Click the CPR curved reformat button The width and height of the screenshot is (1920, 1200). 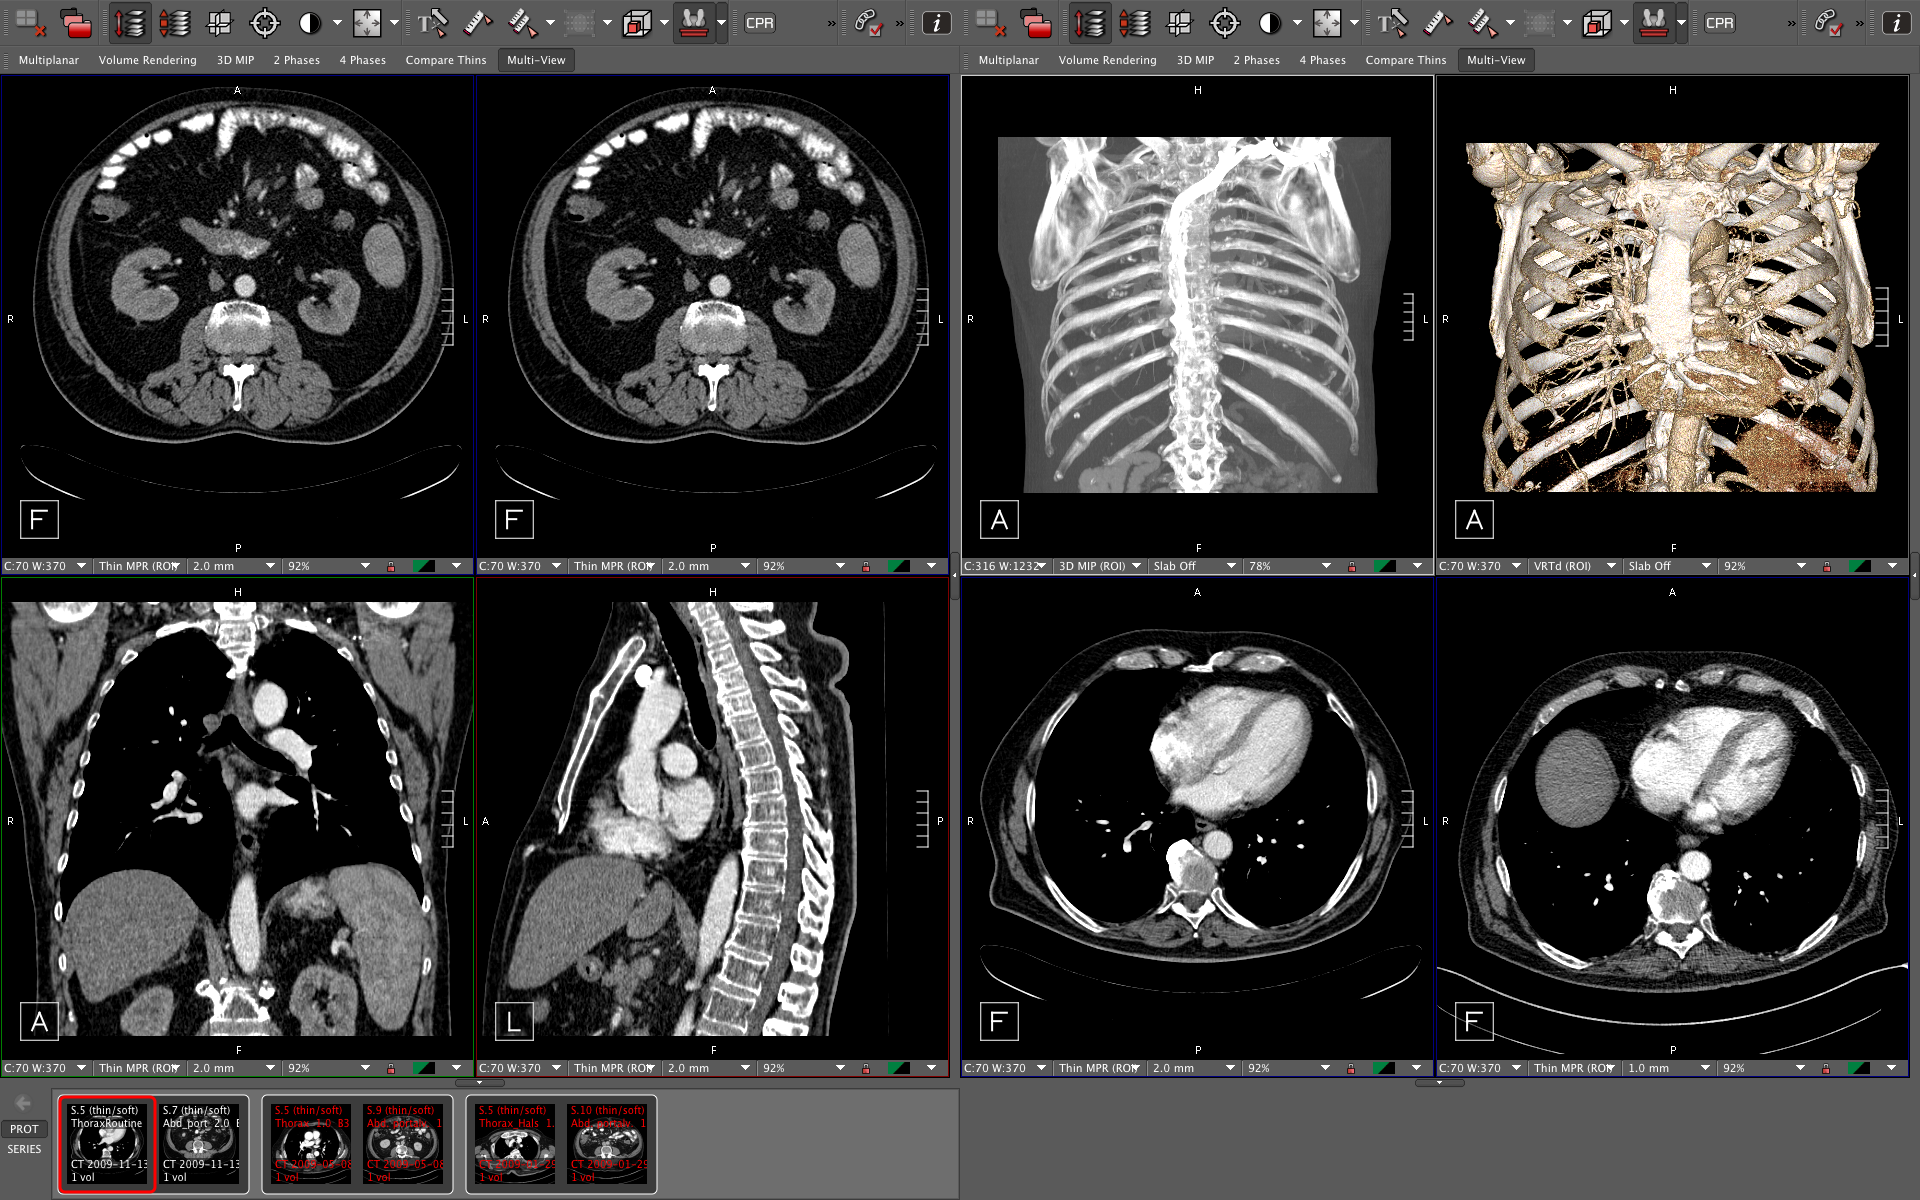758,22
